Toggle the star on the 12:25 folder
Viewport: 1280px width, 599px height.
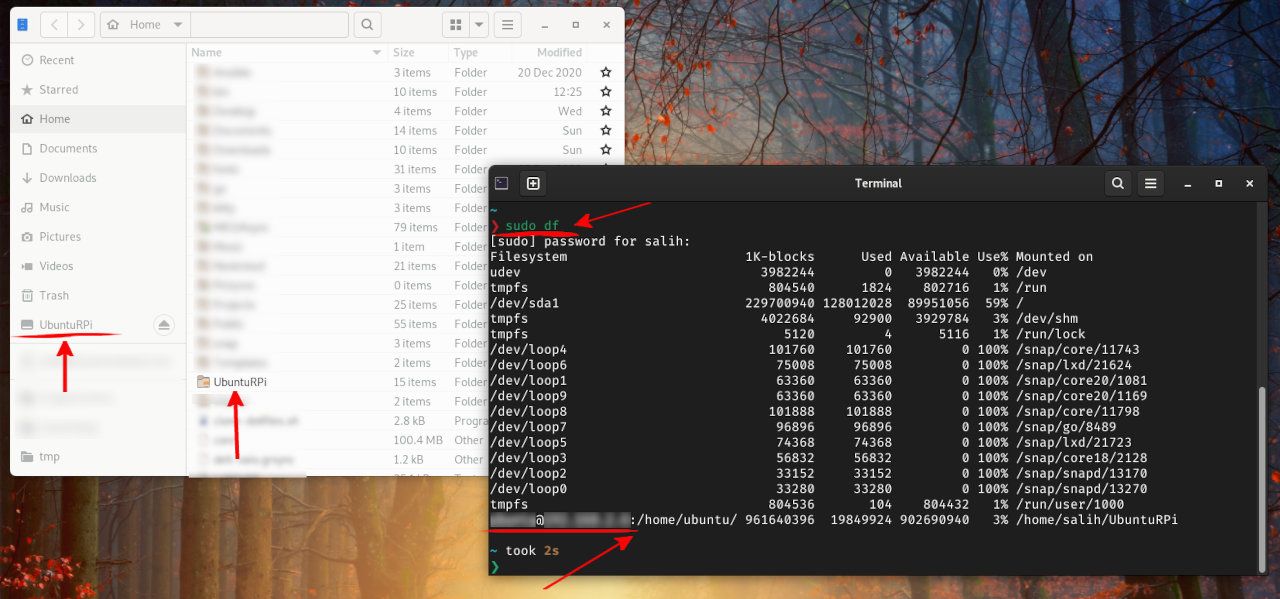click(x=605, y=92)
